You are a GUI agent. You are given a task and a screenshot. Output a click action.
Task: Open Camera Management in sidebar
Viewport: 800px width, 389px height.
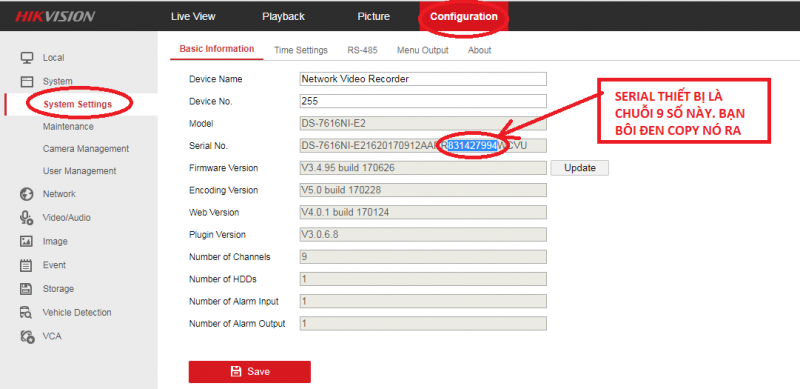pos(86,149)
